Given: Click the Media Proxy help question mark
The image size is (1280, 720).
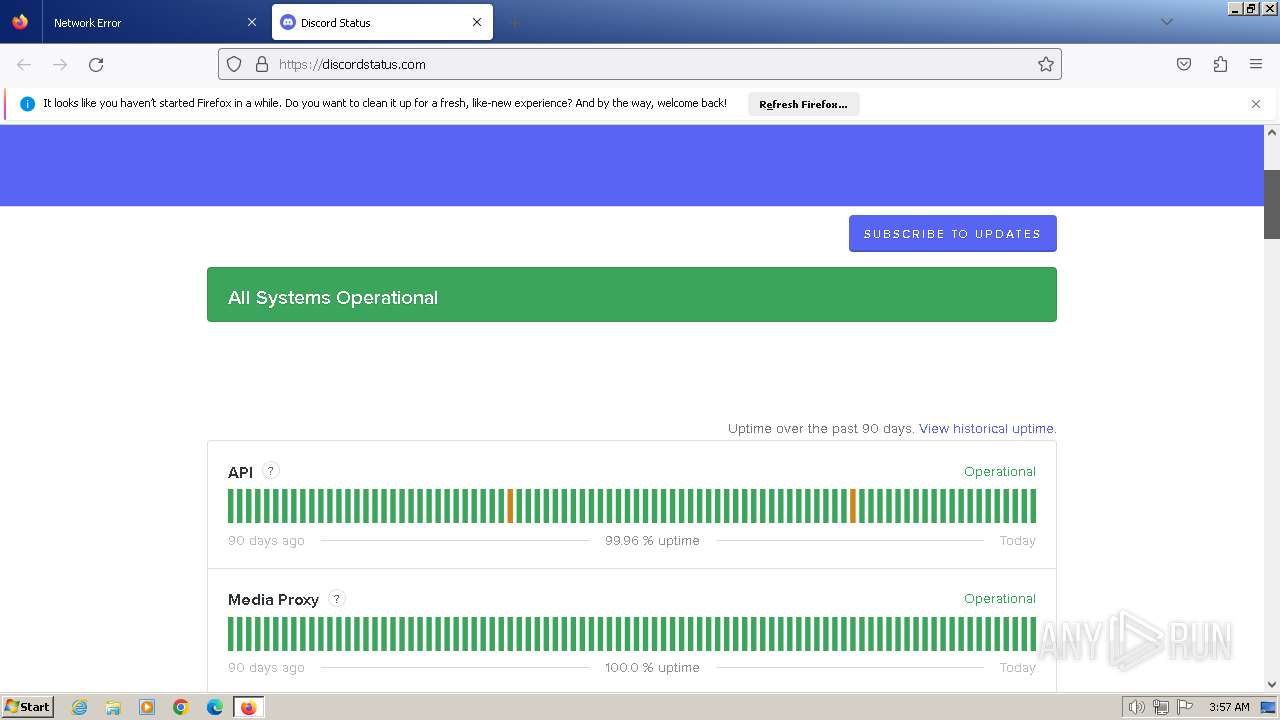Looking at the screenshot, I should pos(337,598).
